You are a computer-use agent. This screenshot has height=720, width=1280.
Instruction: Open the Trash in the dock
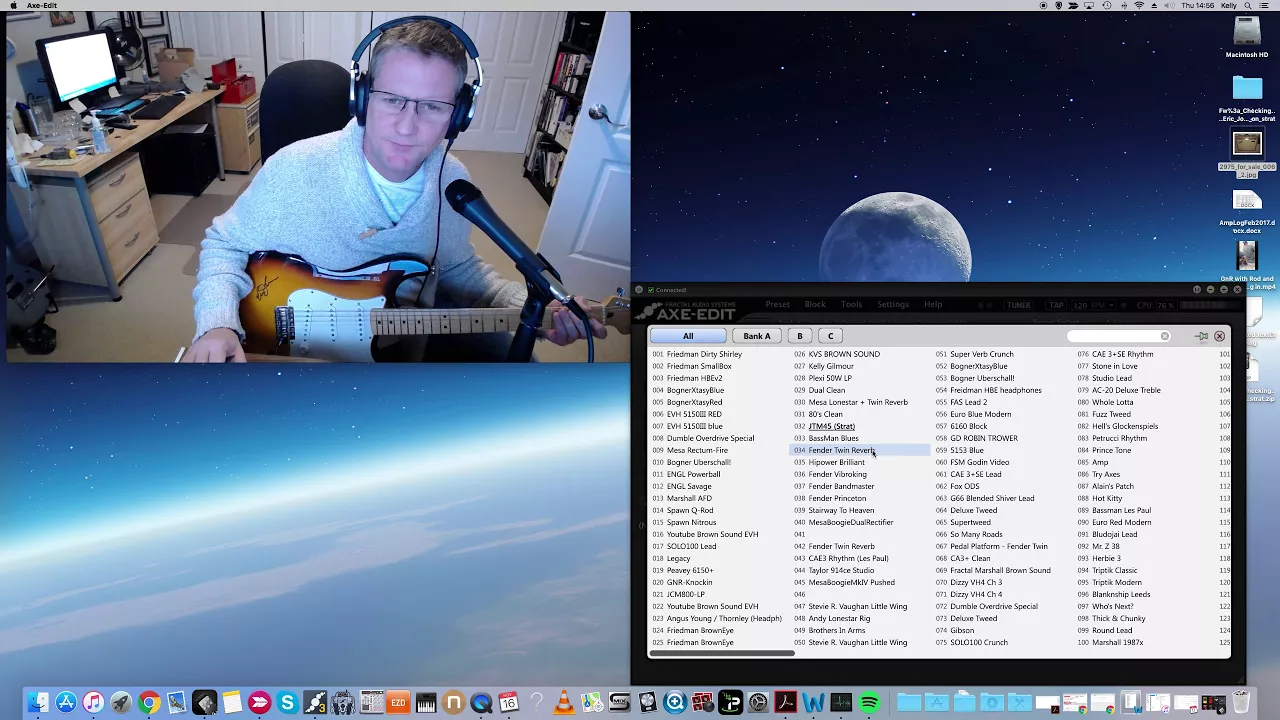pyautogui.click(x=1241, y=703)
